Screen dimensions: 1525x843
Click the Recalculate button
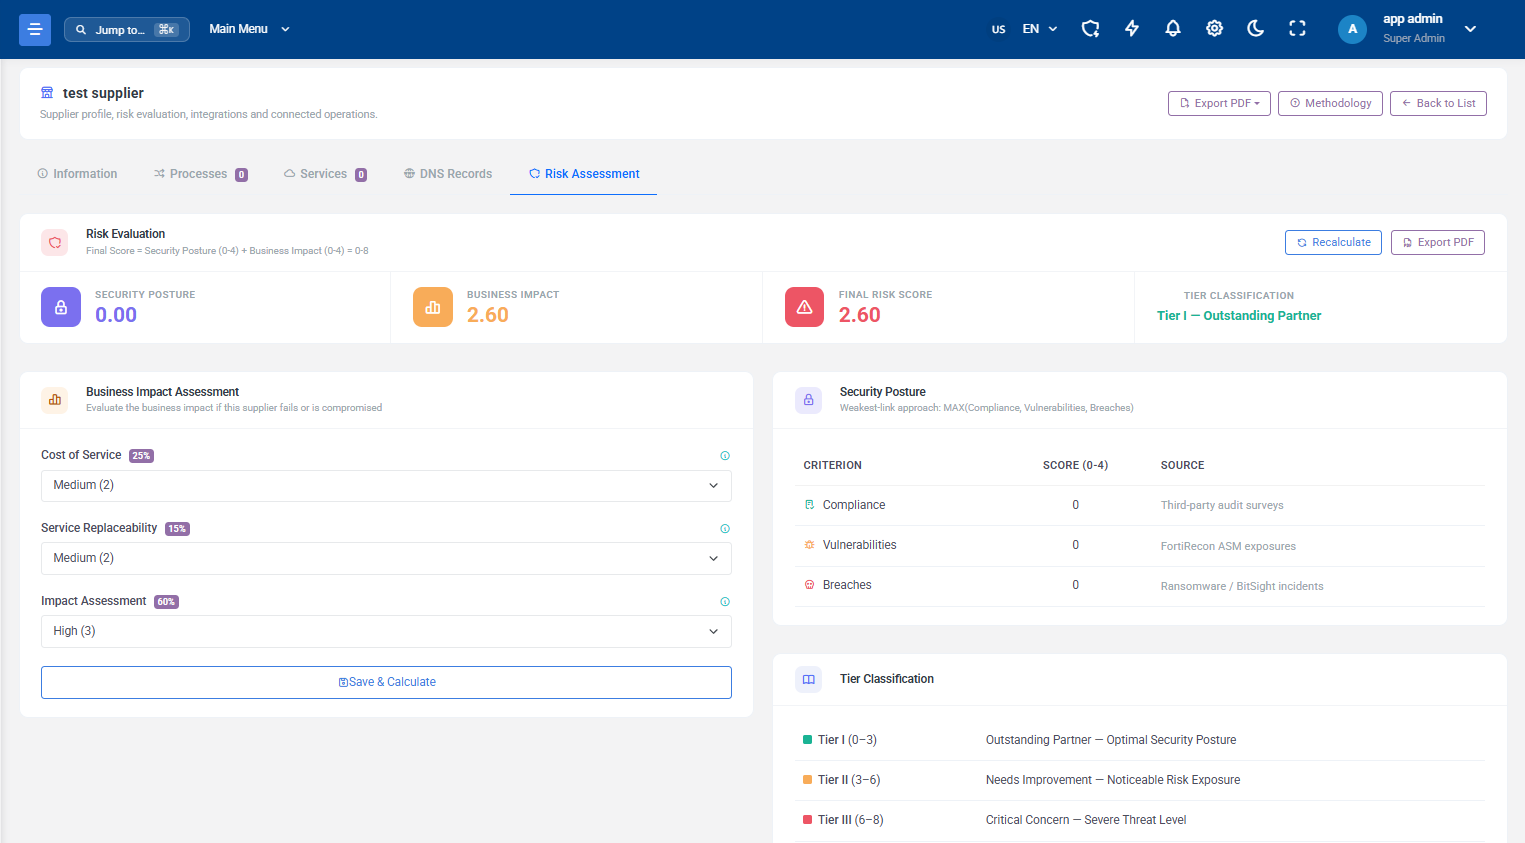click(x=1333, y=242)
